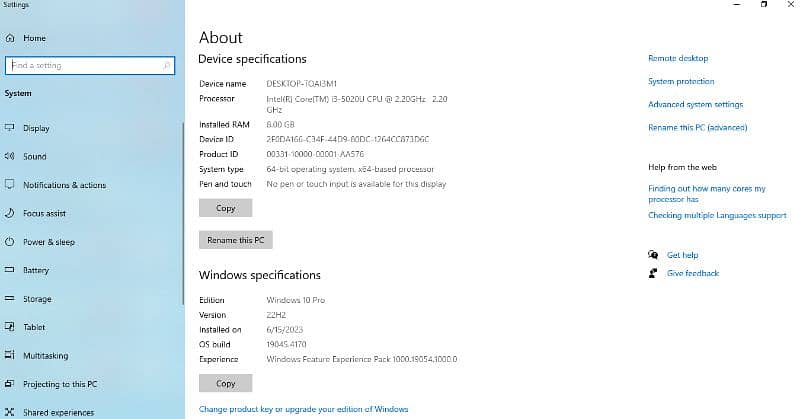Select the Battery icon in sidebar
Image resolution: width=800 pixels, height=419 pixels.
click(x=10, y=271)
